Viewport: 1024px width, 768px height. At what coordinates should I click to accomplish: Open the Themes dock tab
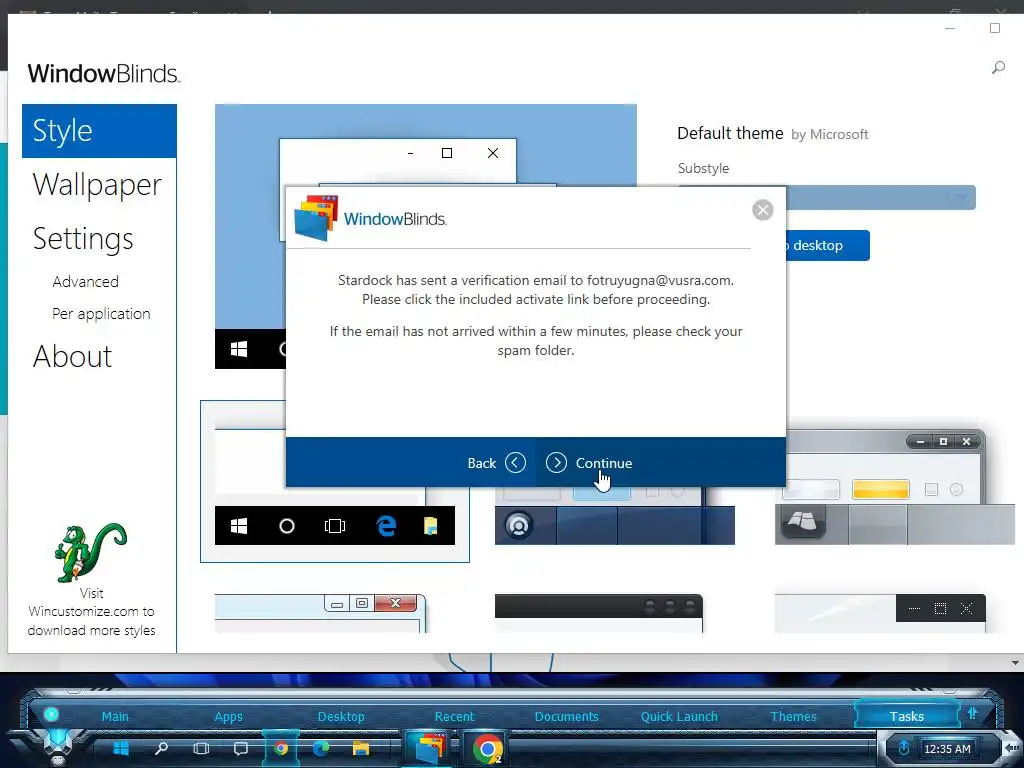[793, 716]
